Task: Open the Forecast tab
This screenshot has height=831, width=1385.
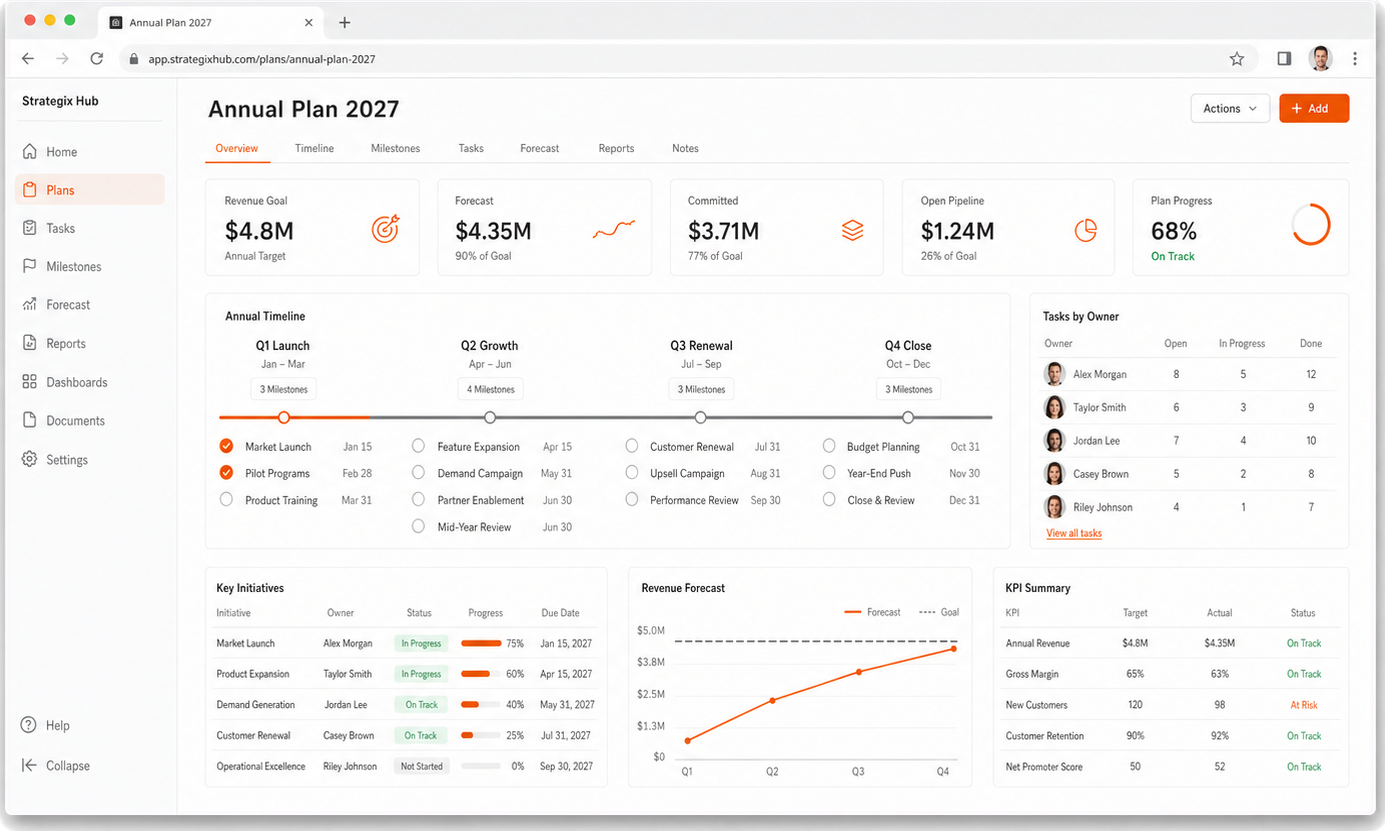Action: (x=540, y=148)
